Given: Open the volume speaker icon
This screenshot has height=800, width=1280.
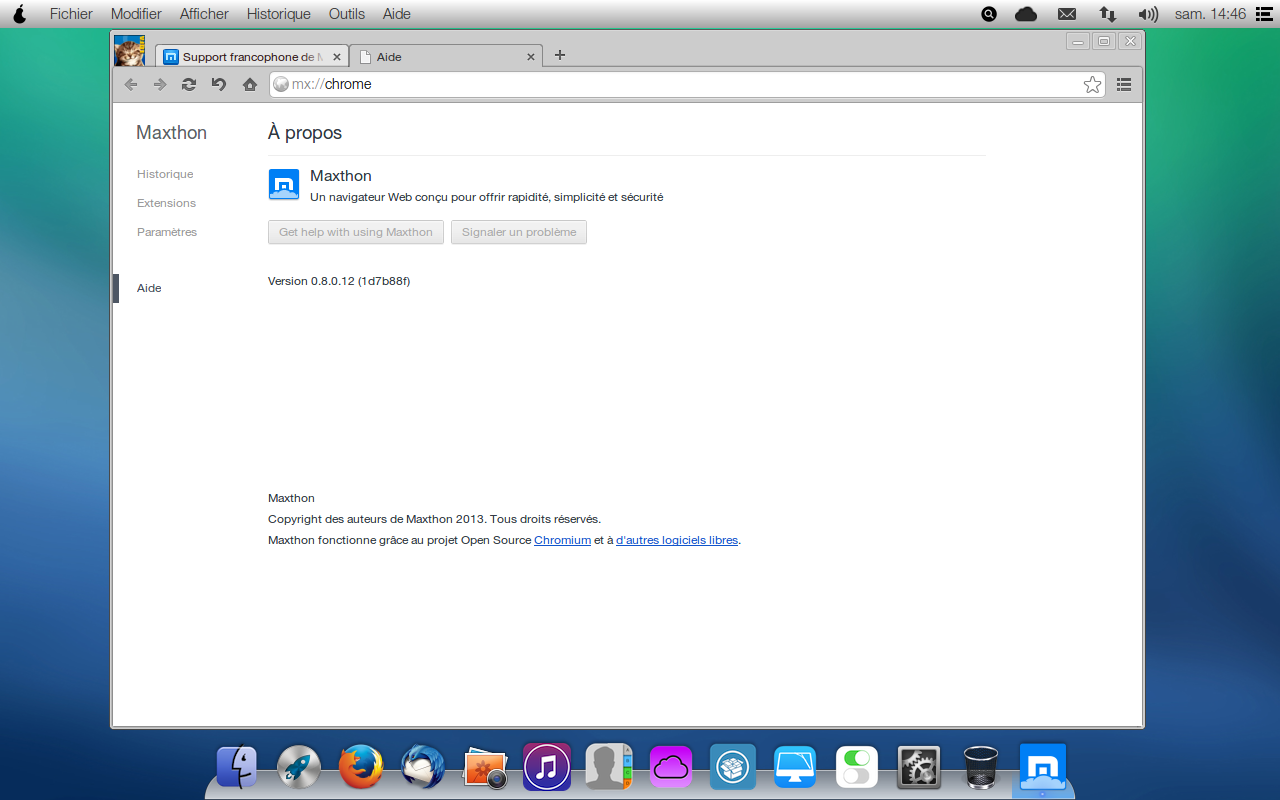Looking at the screenshot, I should (1148, 14).
